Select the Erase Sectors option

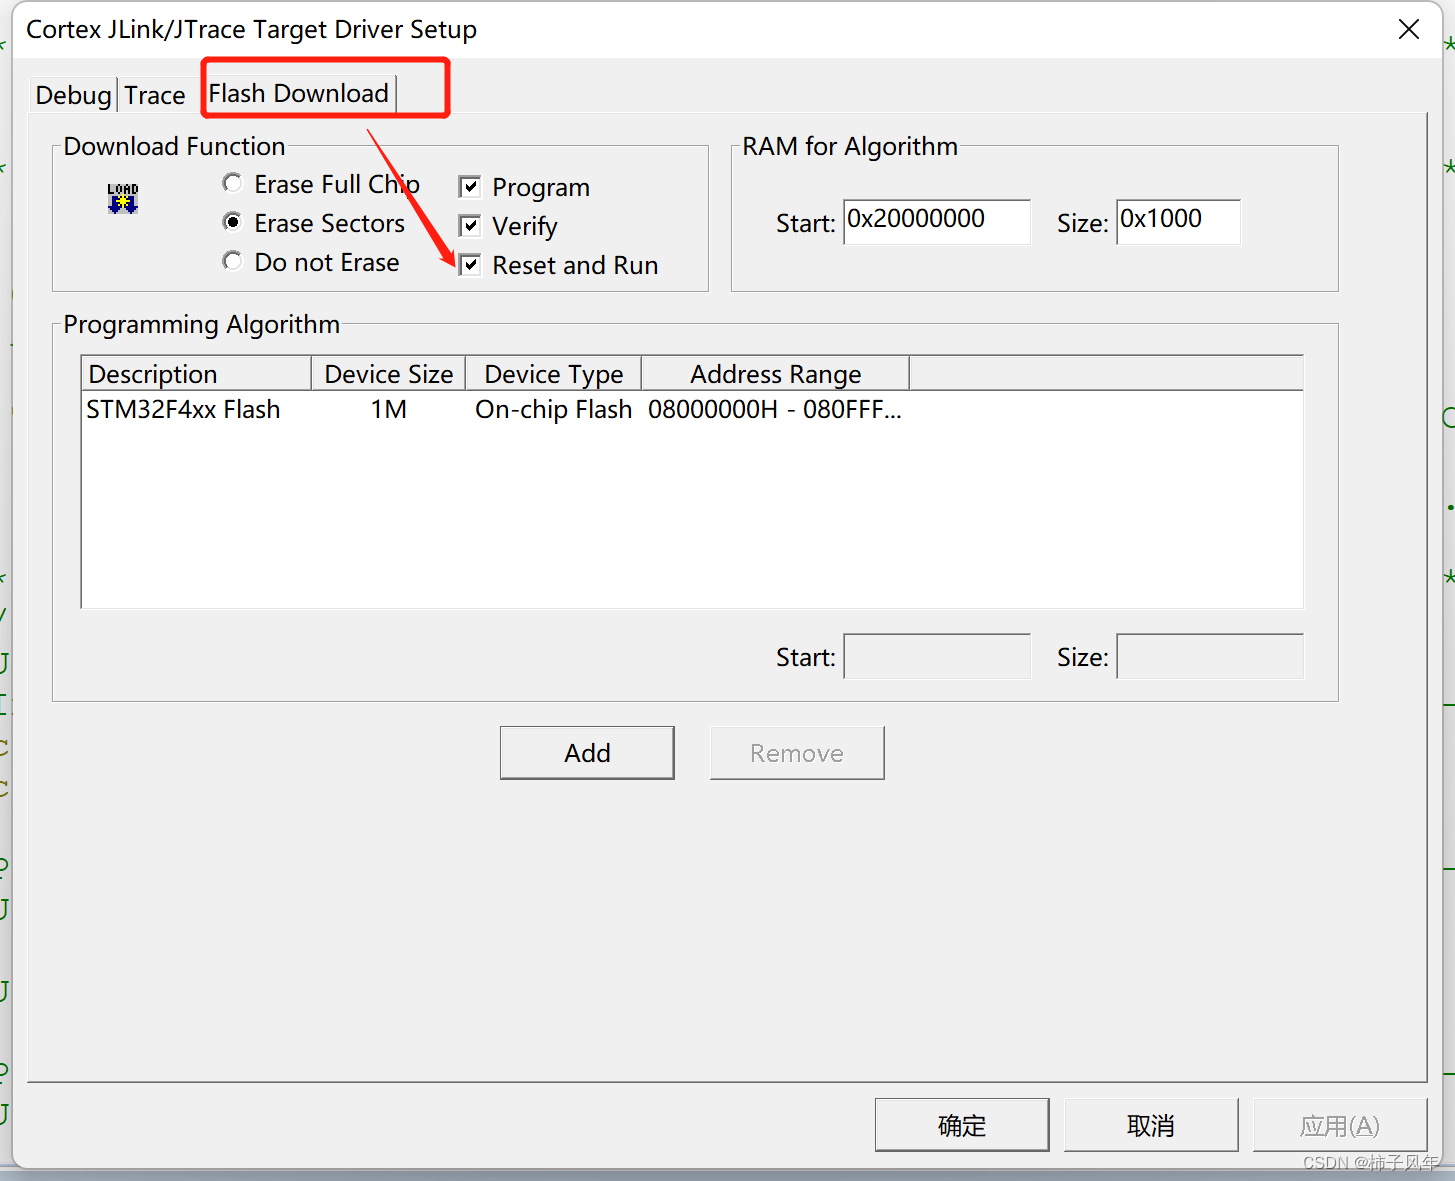[232, 222]
